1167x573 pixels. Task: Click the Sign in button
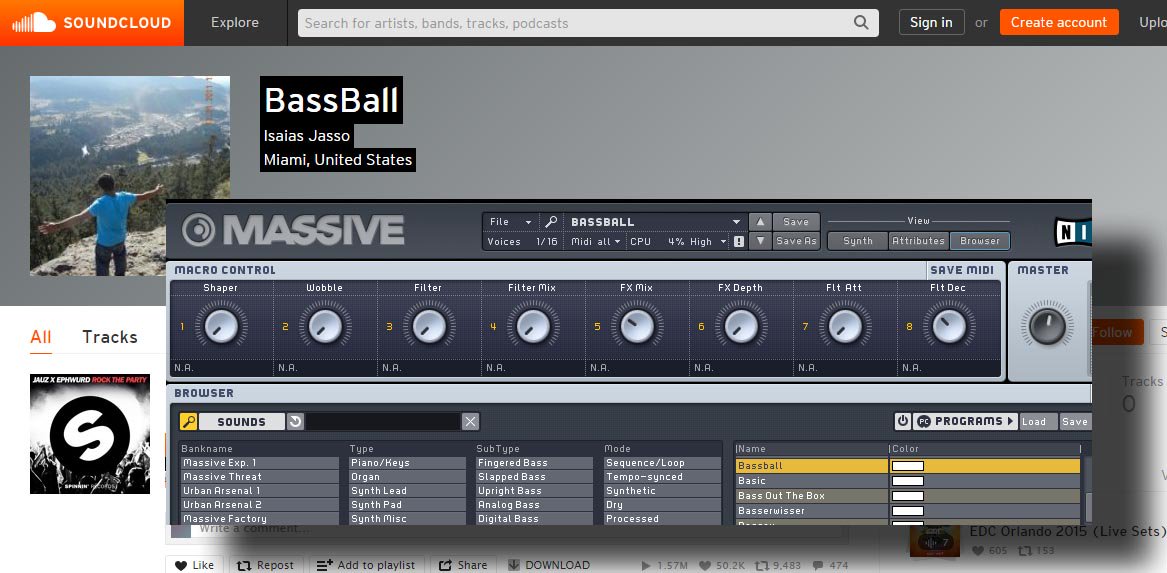[931, 22]
